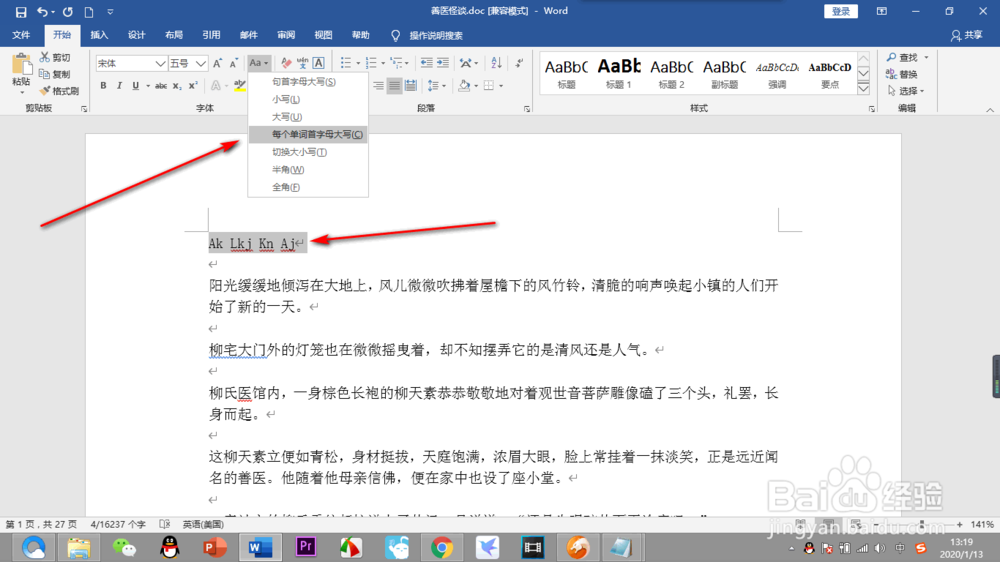Open the font size 五号 dropdown
The image size is (1000, 562).
[x=201, y=63]
